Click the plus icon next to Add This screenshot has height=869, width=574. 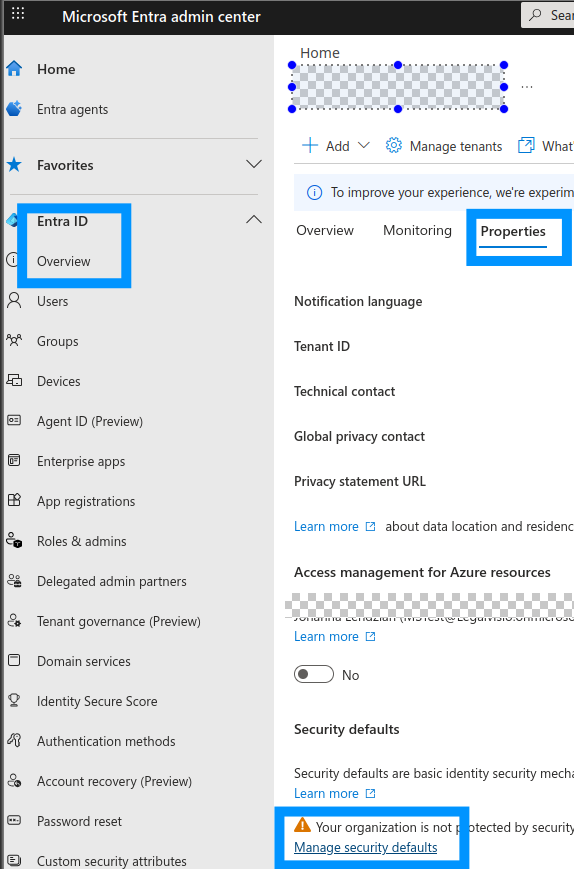click(x=310, y=145)
